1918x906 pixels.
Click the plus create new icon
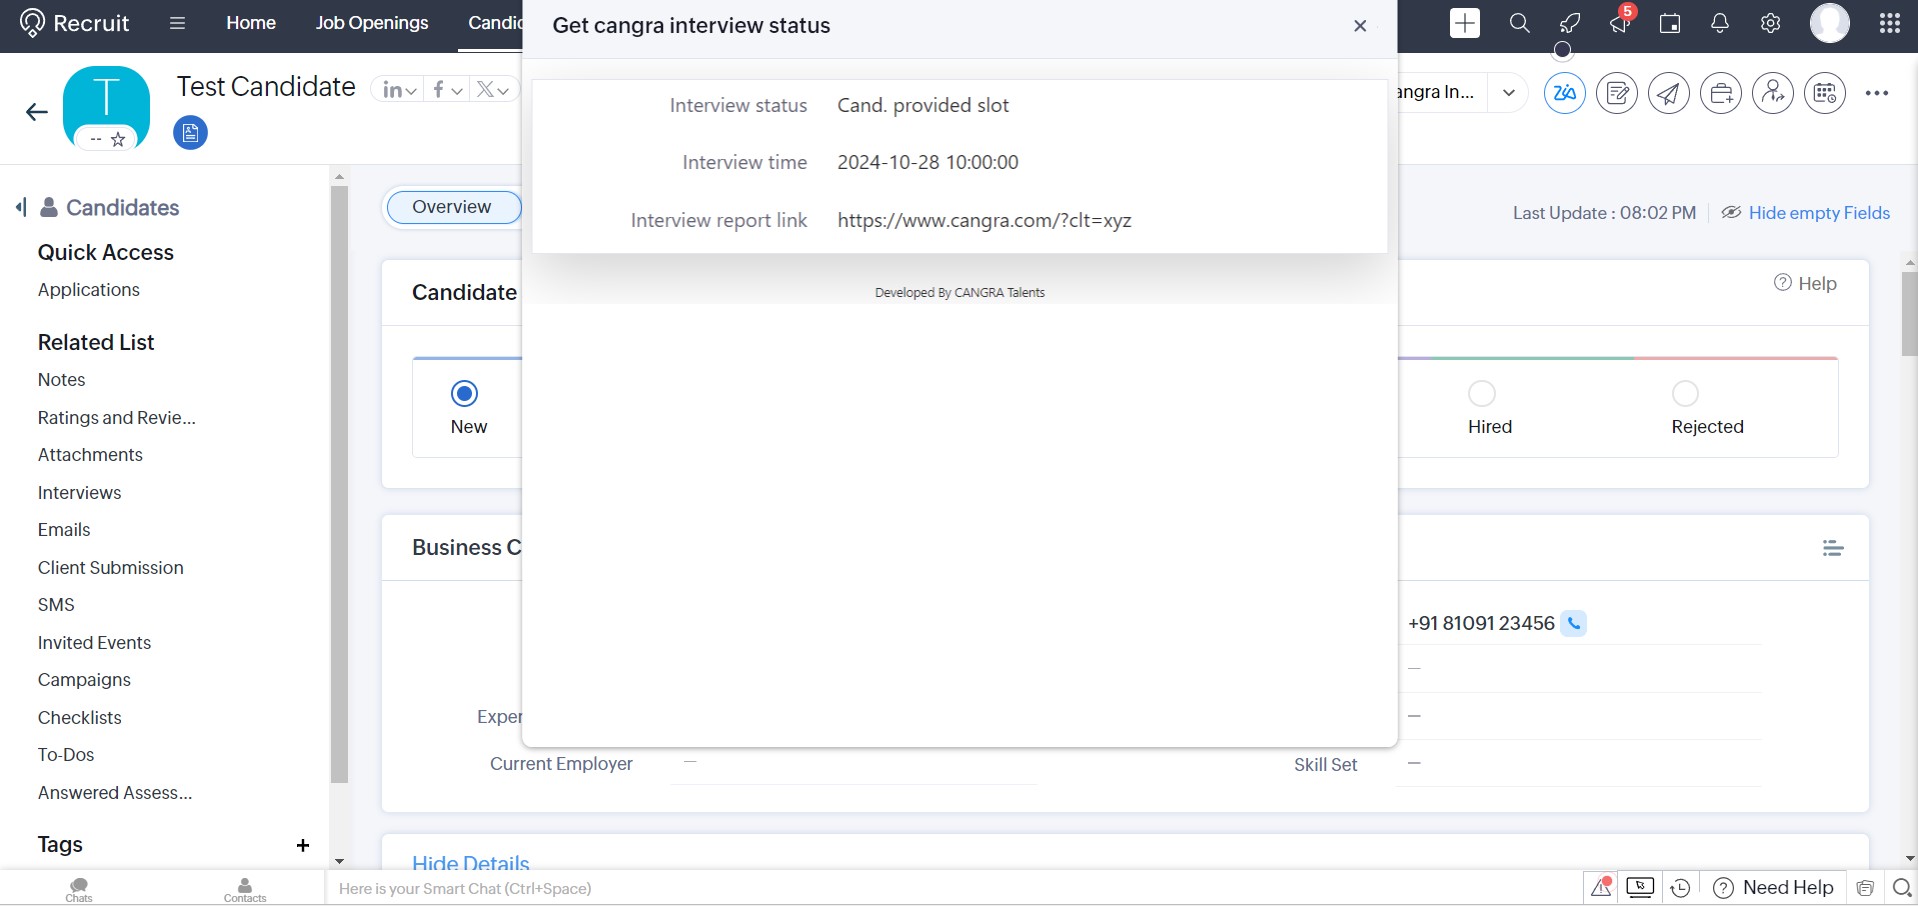1465,23
